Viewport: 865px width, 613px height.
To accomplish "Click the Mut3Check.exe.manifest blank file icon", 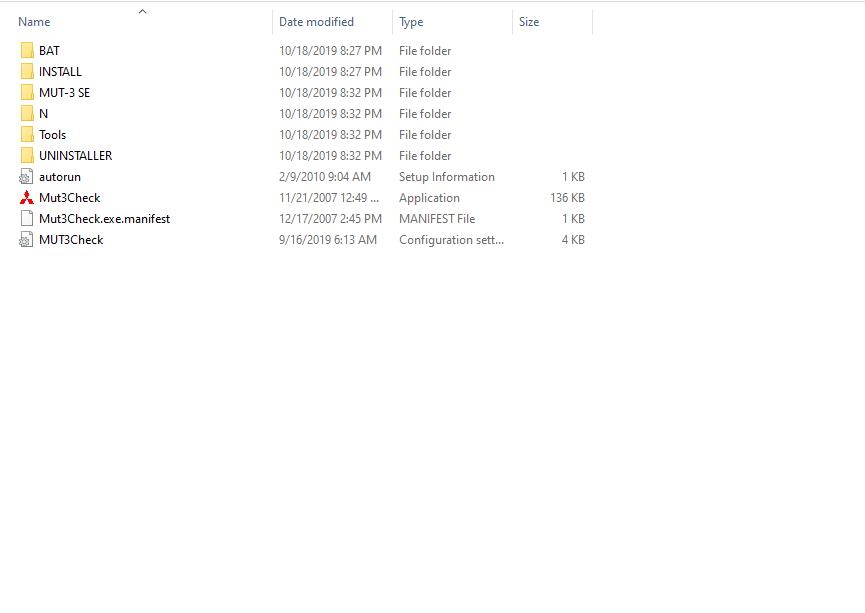I will click(26, 218).
